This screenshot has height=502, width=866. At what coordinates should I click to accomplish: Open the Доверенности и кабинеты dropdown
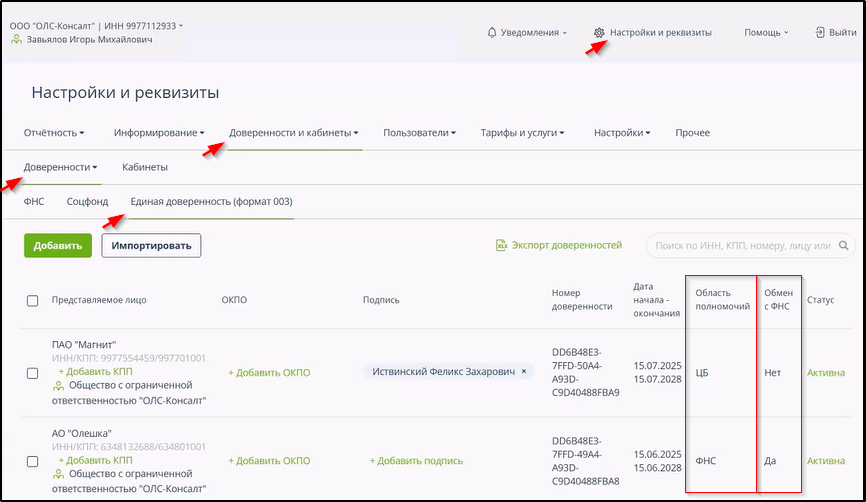pos(294,133)
